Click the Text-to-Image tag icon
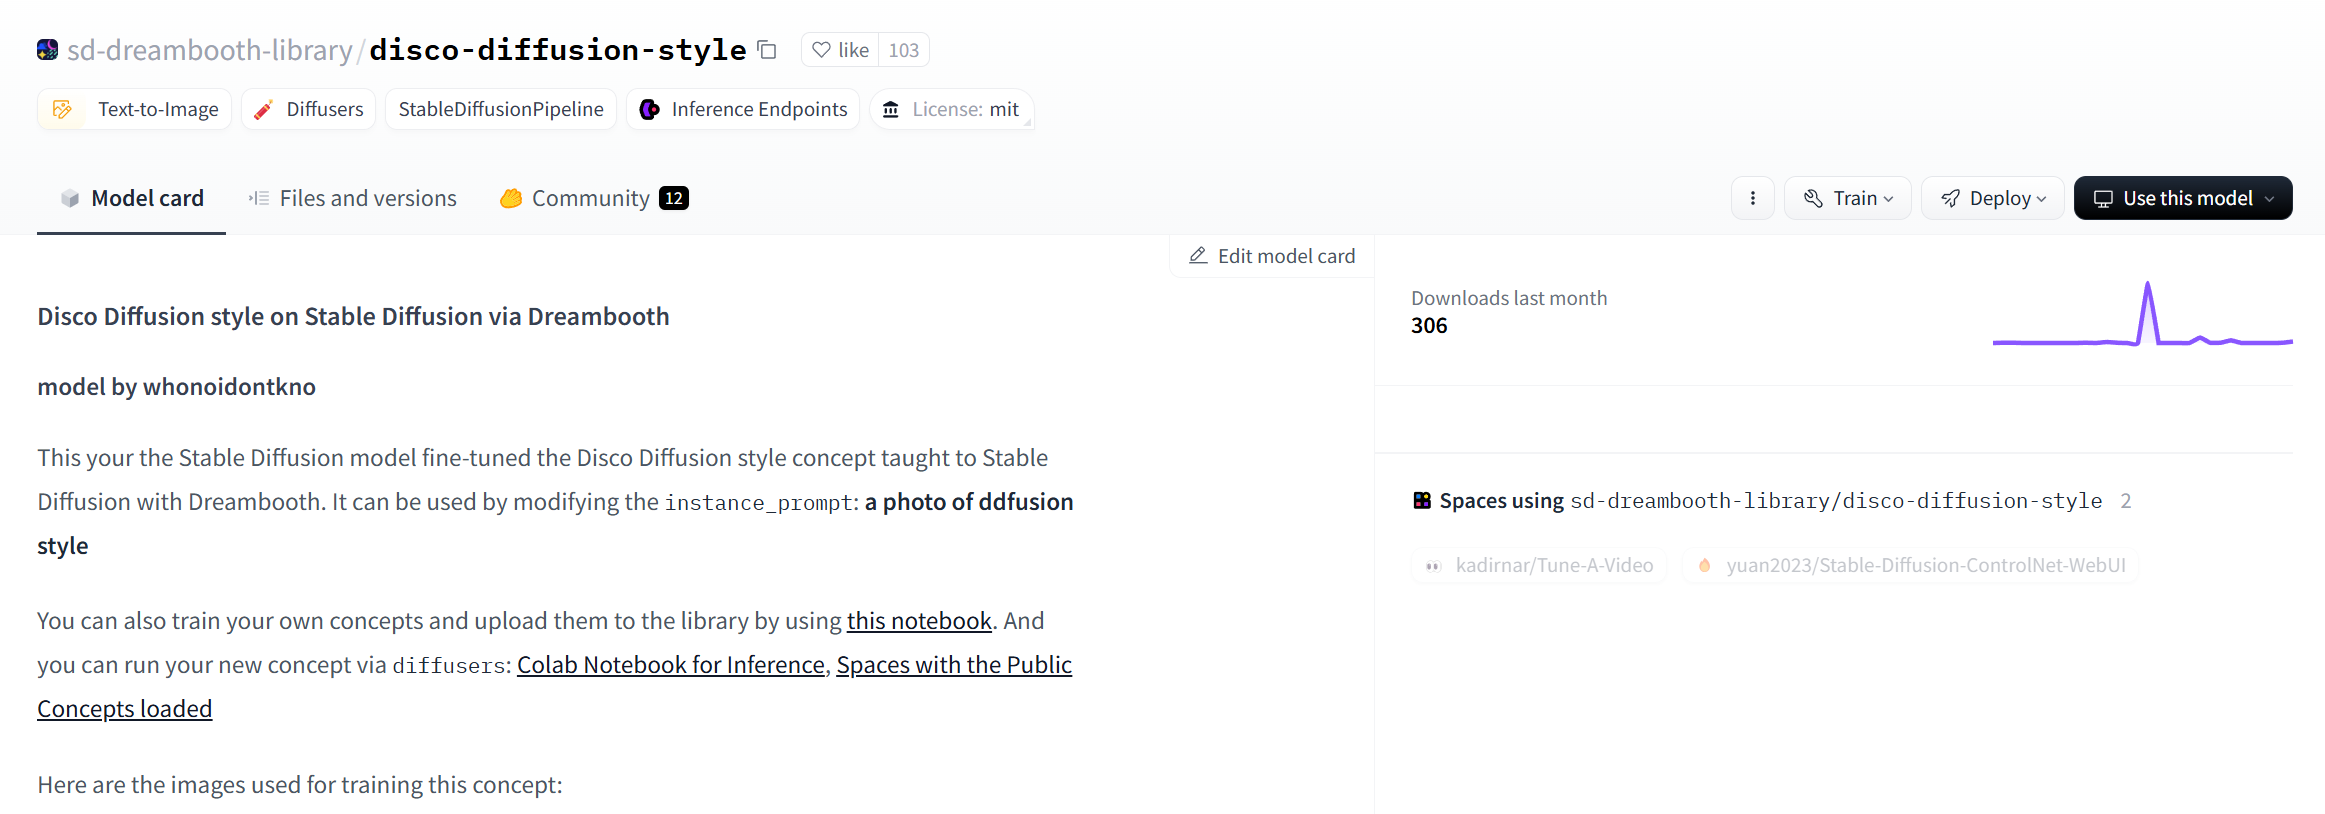This screenshot has width=2325, height=814. [62, 109]
